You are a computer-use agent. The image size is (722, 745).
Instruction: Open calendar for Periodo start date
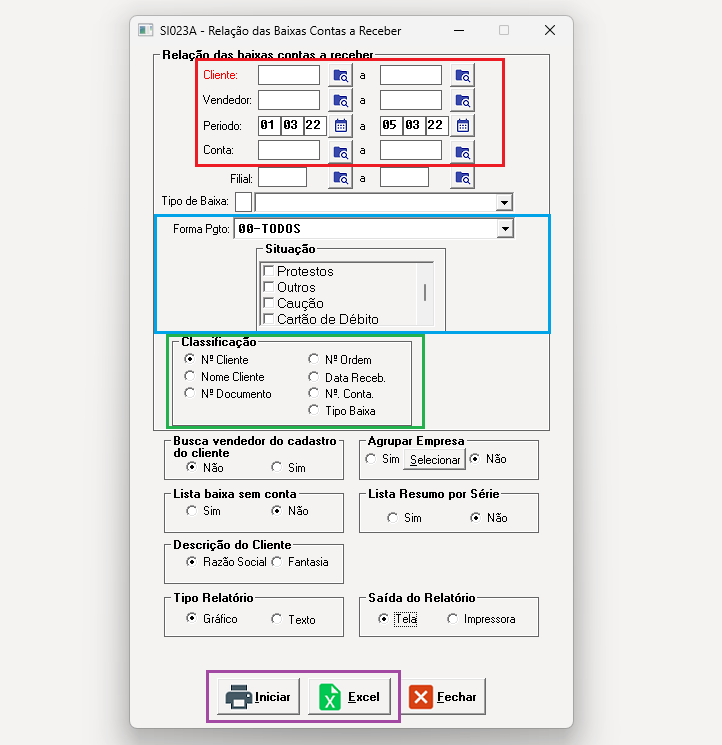[341, 125]
